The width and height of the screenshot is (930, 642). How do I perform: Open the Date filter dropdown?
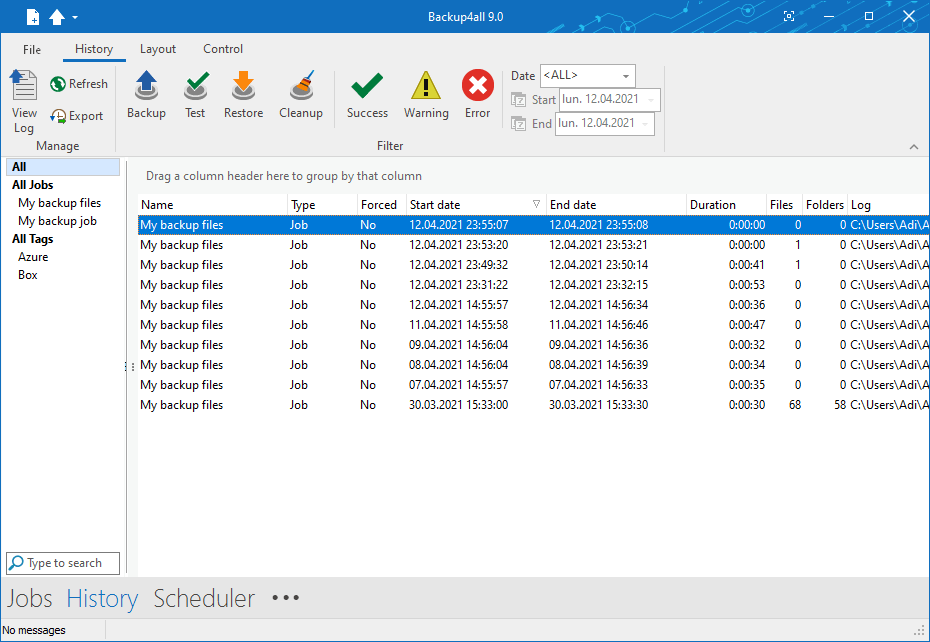tap(626, 76)
